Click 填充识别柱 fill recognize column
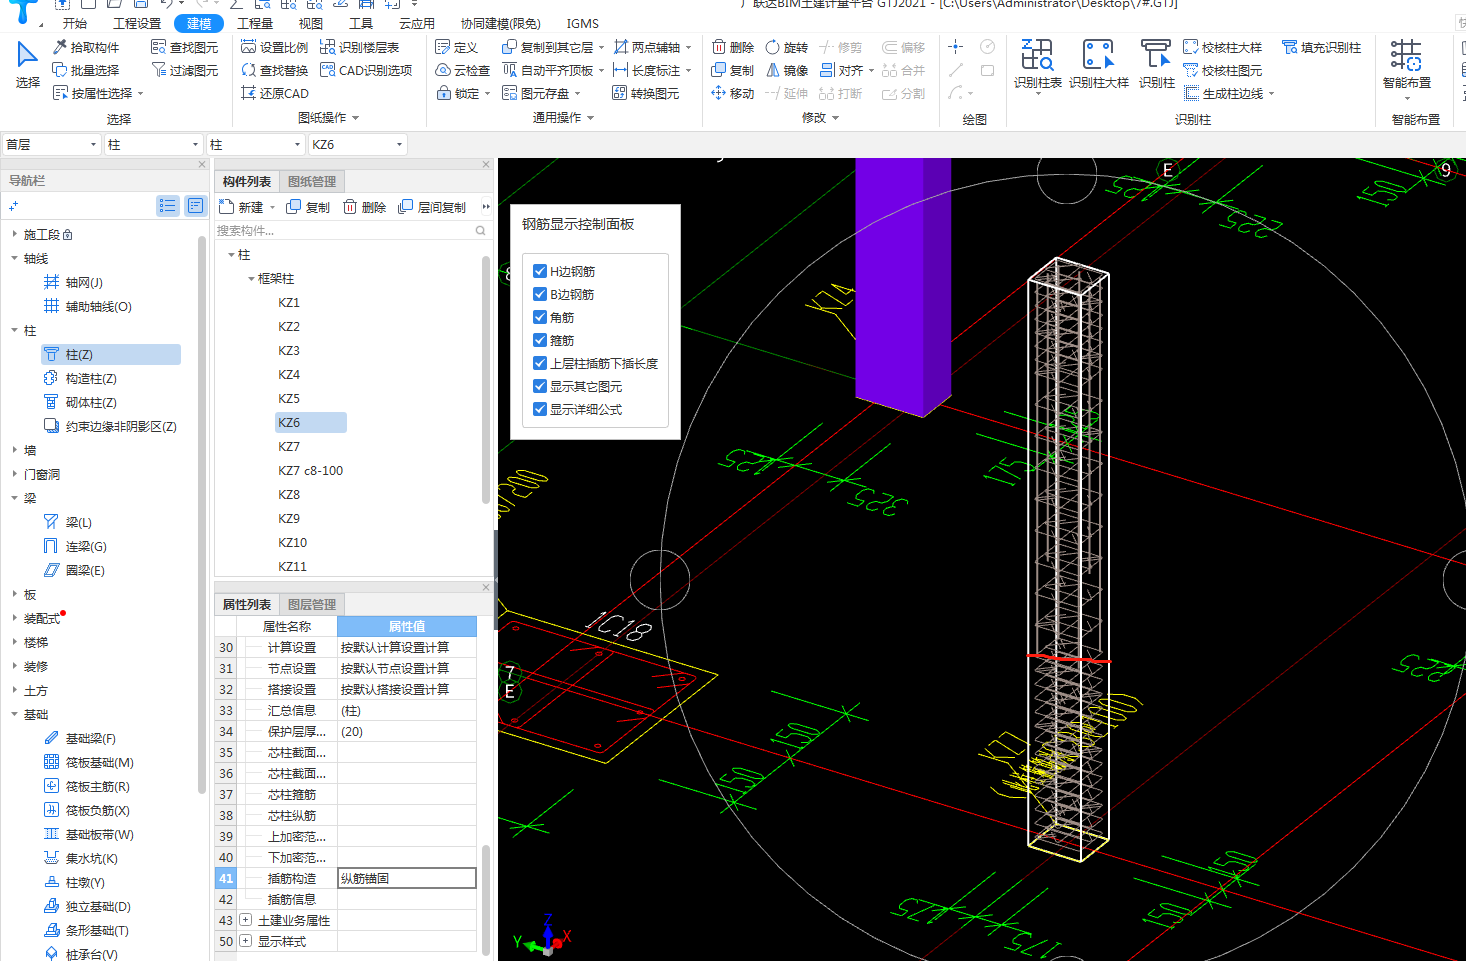The width and height of the screenshot is (1466, 961). (1321, 47)
